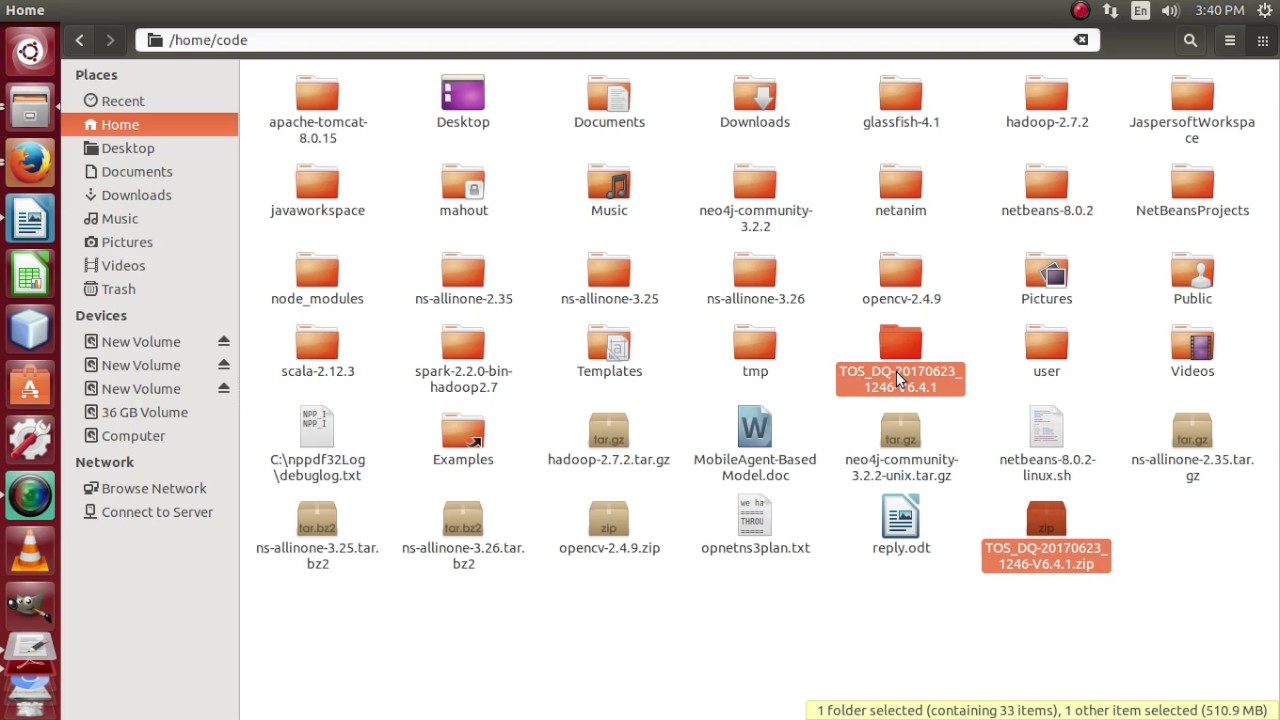Screen dimensions: 1280x720
Task: Click Connect to Server
Action: [x=149, y=512]
